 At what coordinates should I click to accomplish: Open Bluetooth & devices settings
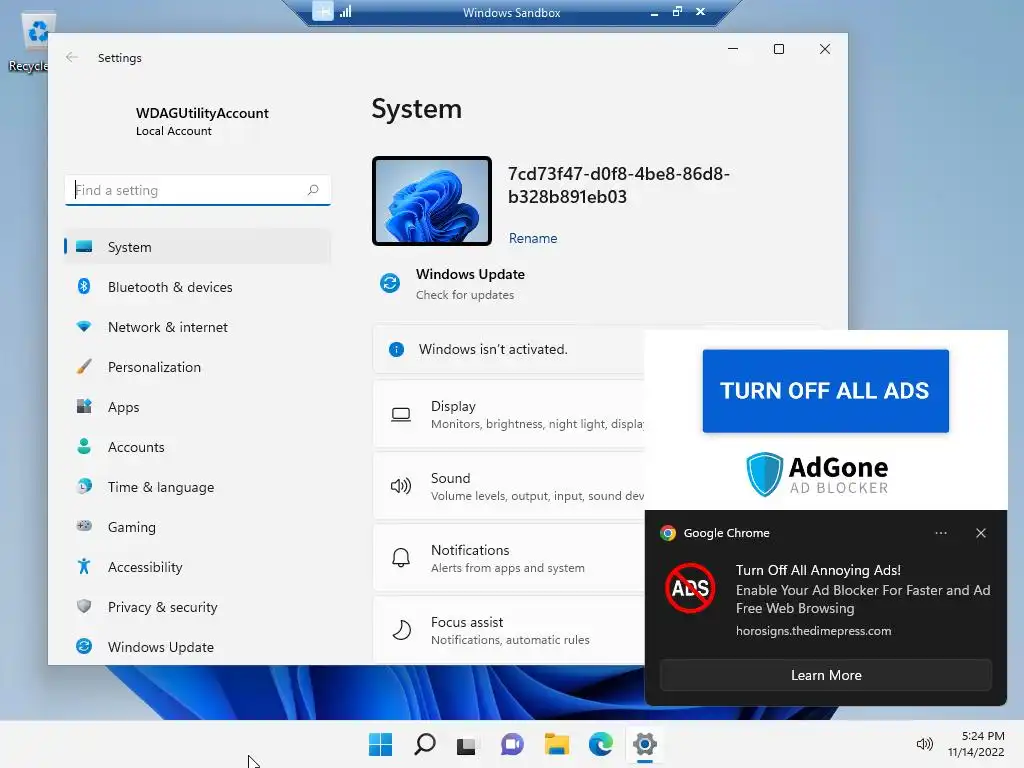(x=197, y=287)
